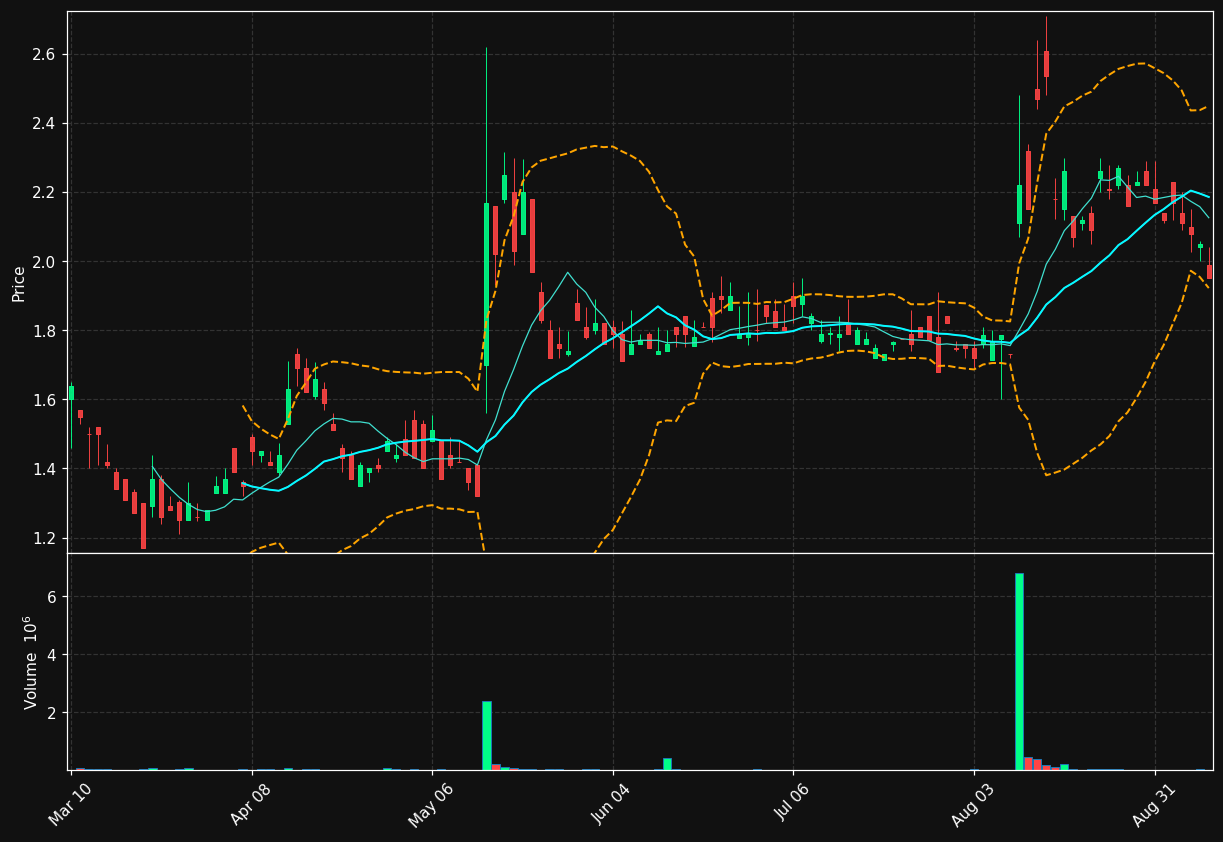Click the 'Aug 31' date label
Viewport: 1223px width, 842px height.
(1155, 803)
